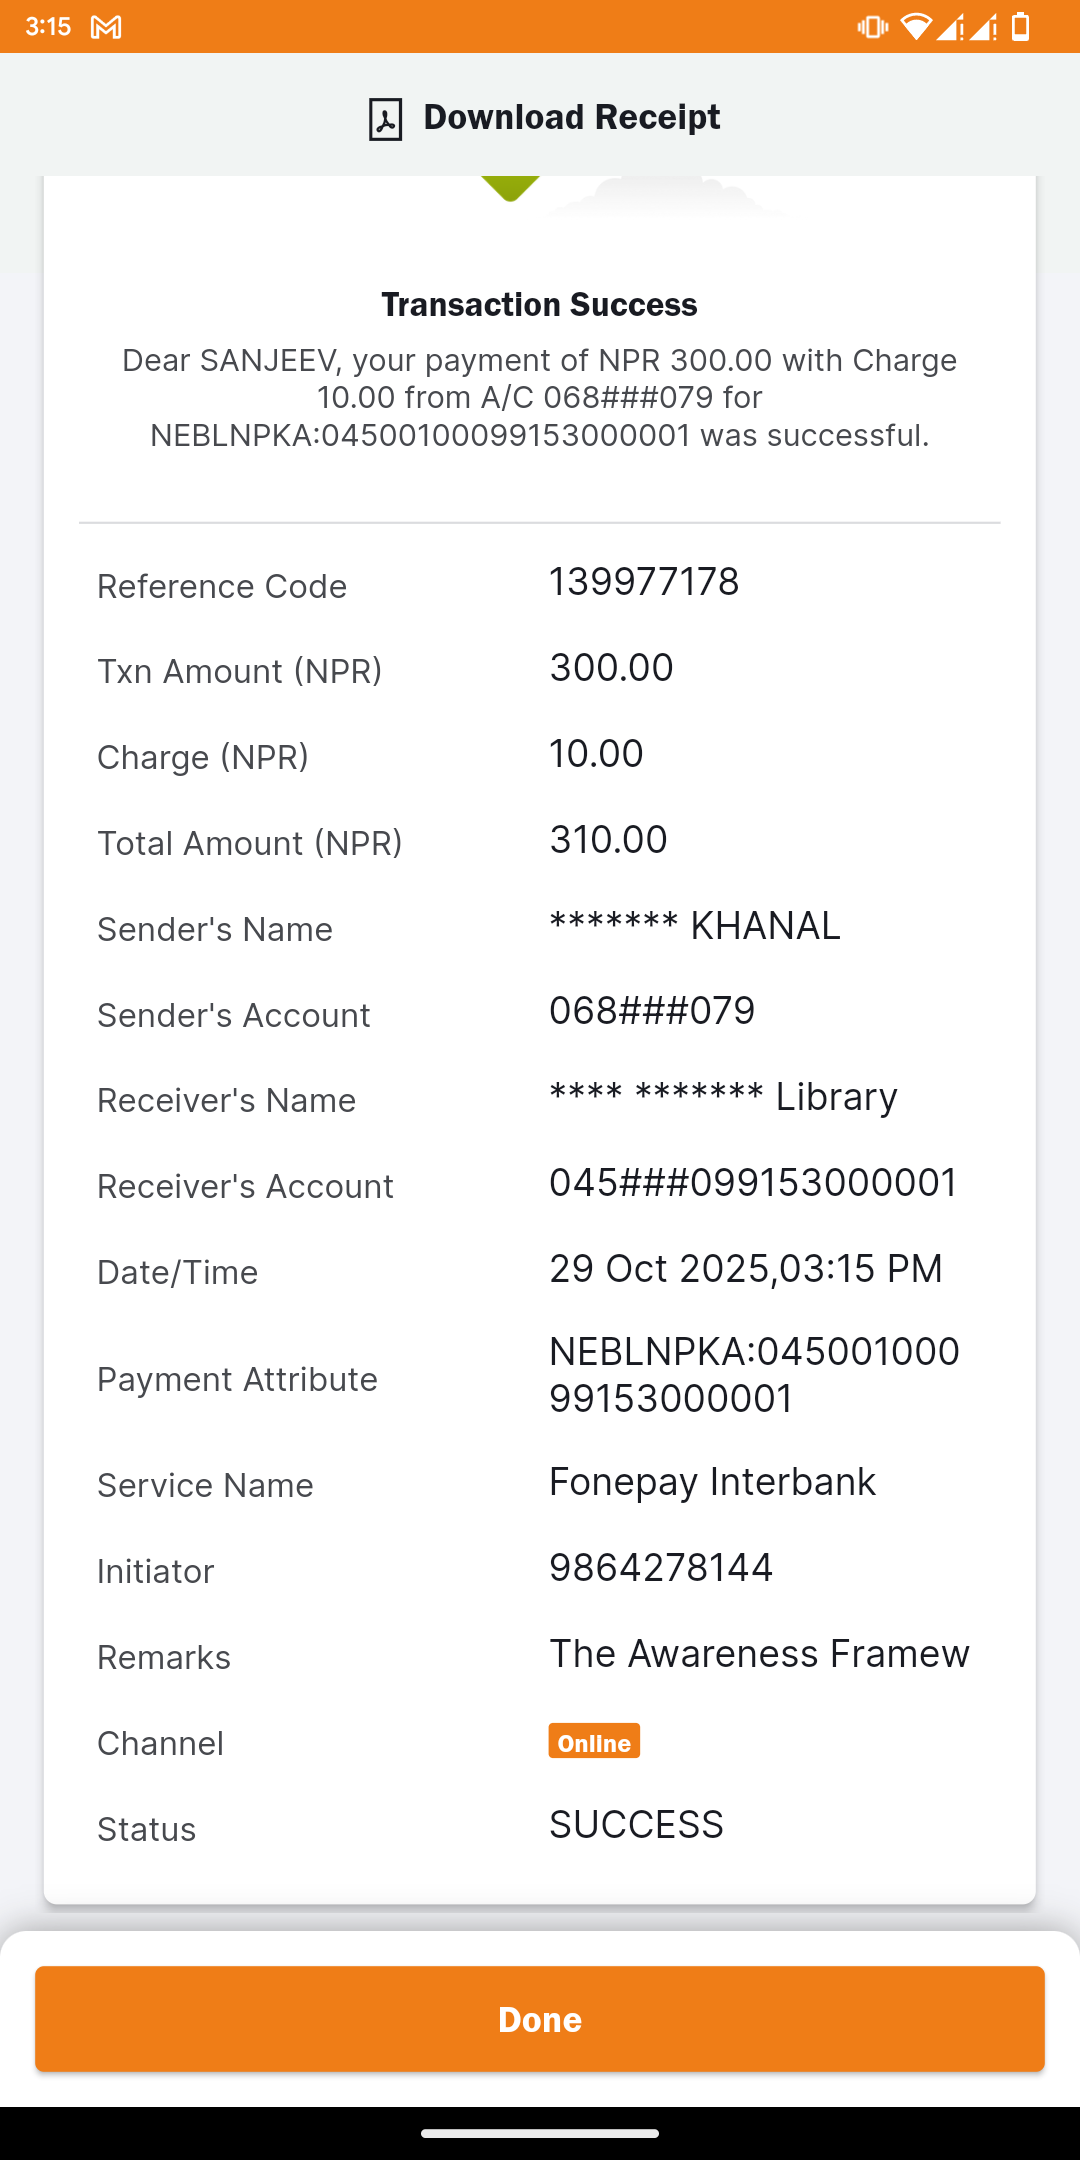Tap Download Receipt label

pos(571,117)
